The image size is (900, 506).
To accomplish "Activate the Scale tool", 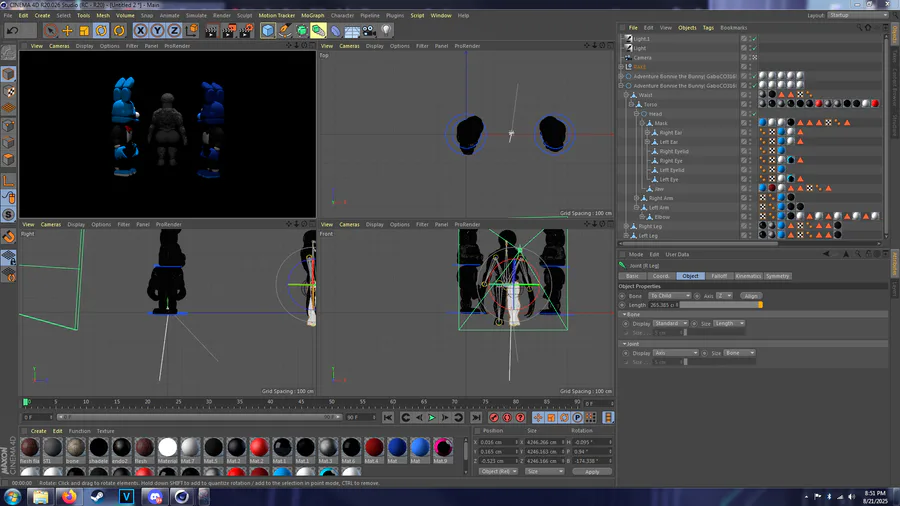I will [84, 30].
